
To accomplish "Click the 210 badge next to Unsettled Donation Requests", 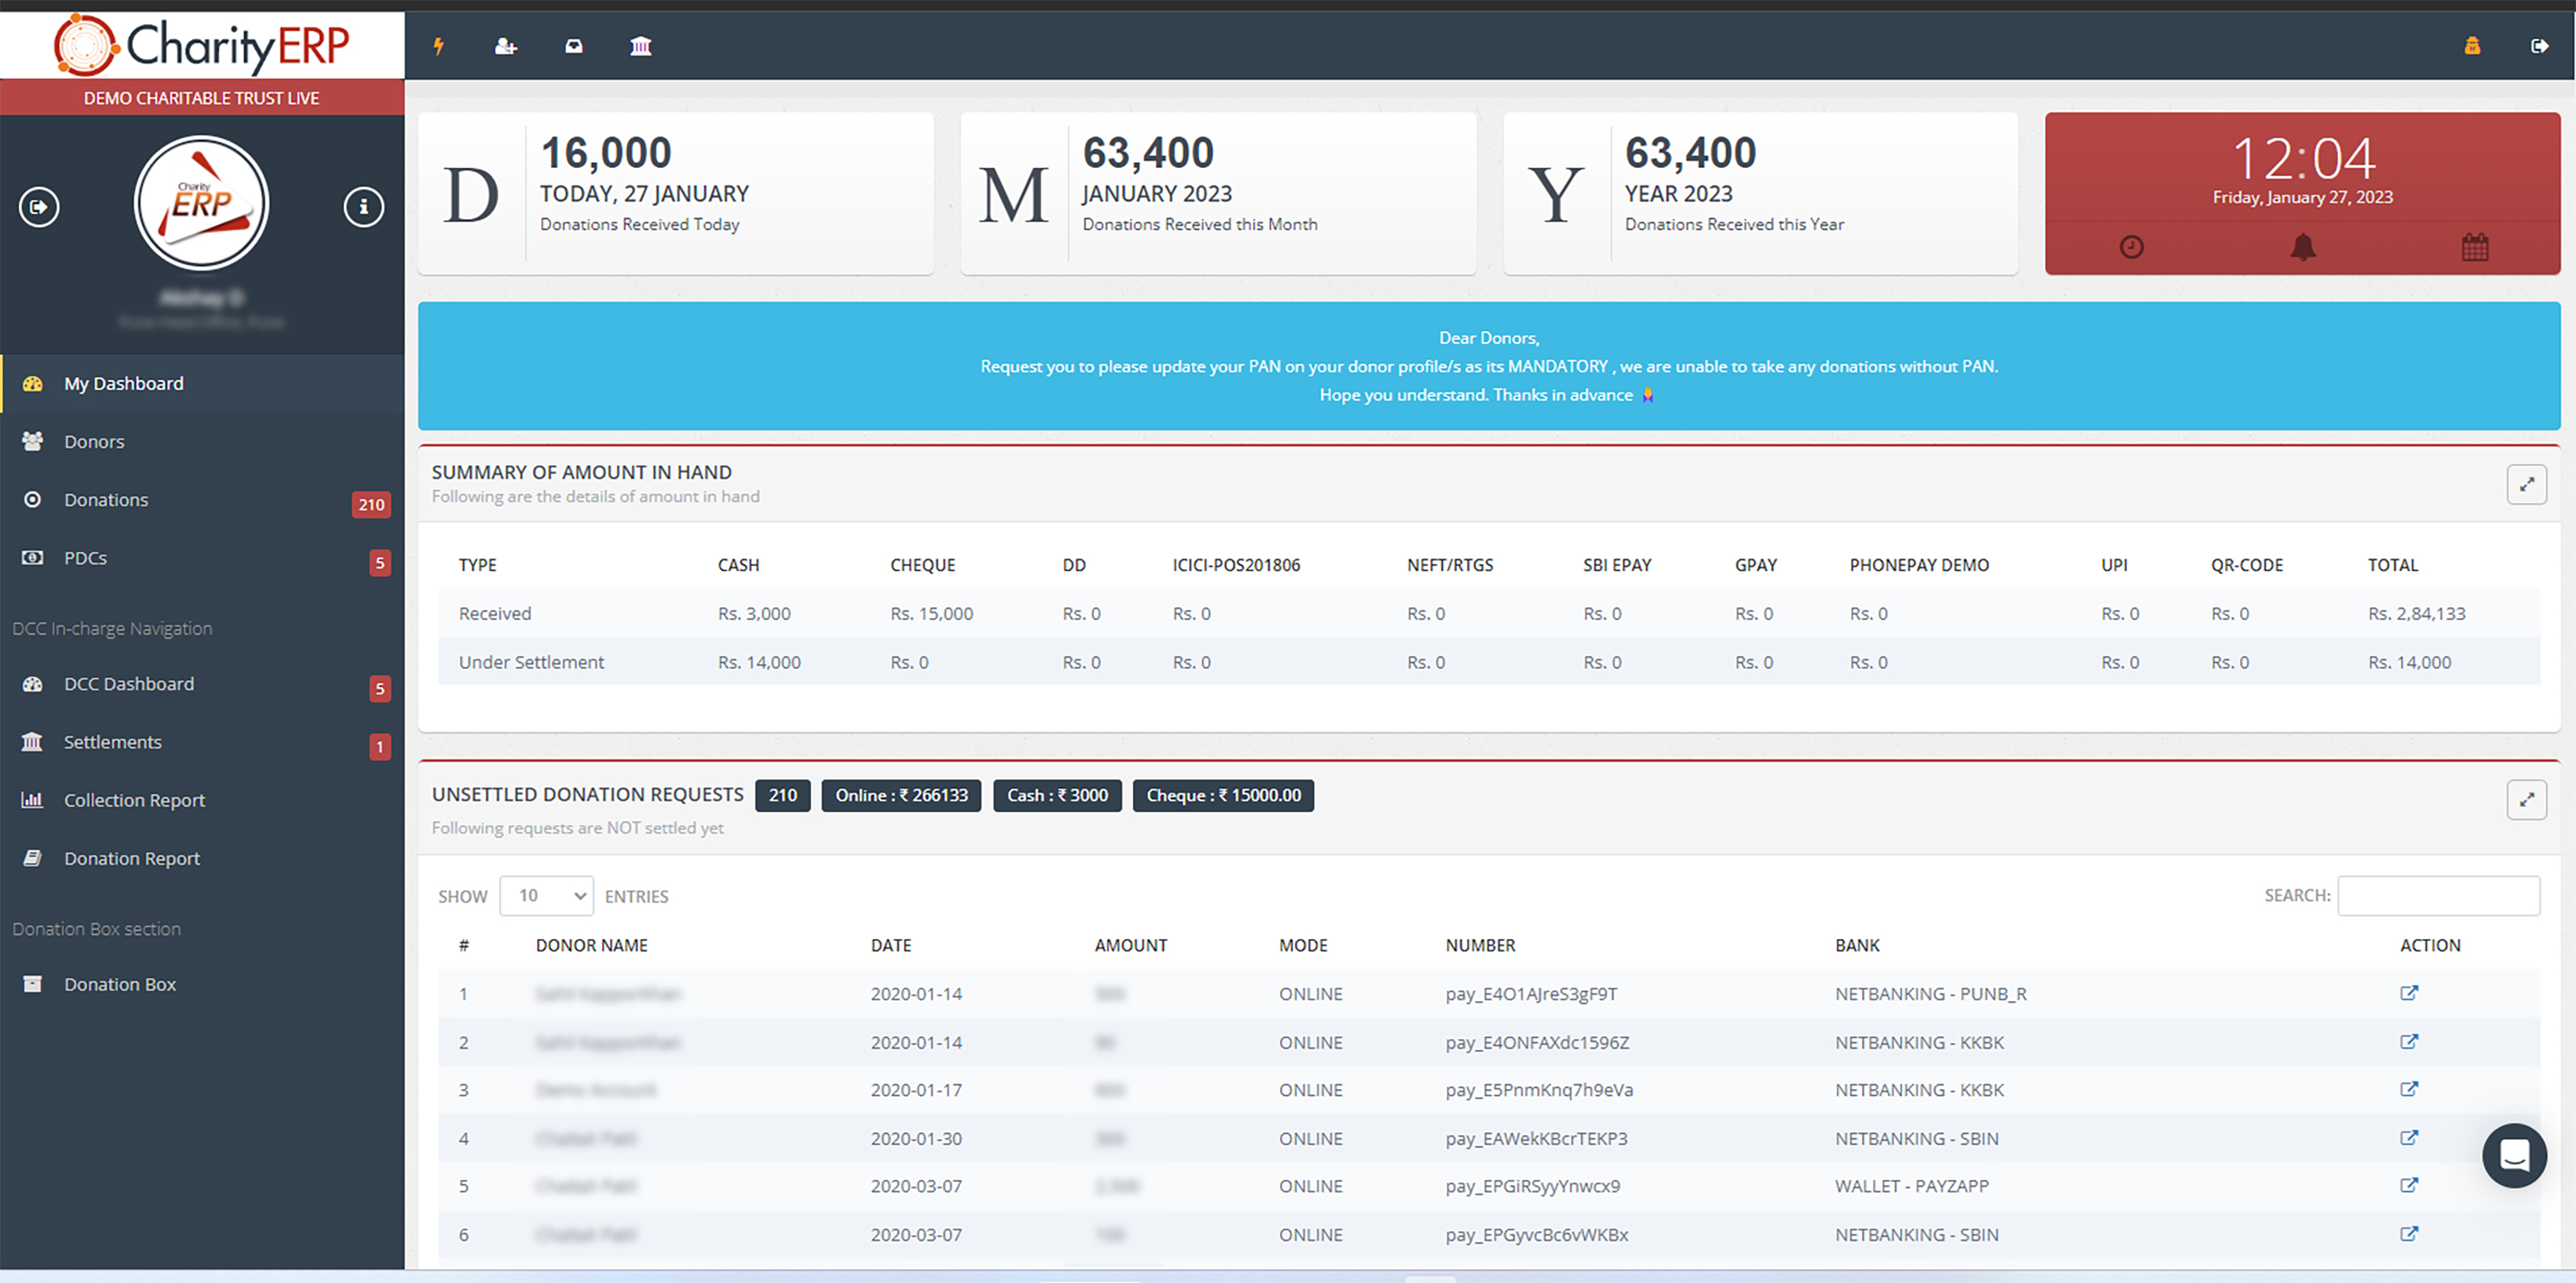I will pos(783,796).
